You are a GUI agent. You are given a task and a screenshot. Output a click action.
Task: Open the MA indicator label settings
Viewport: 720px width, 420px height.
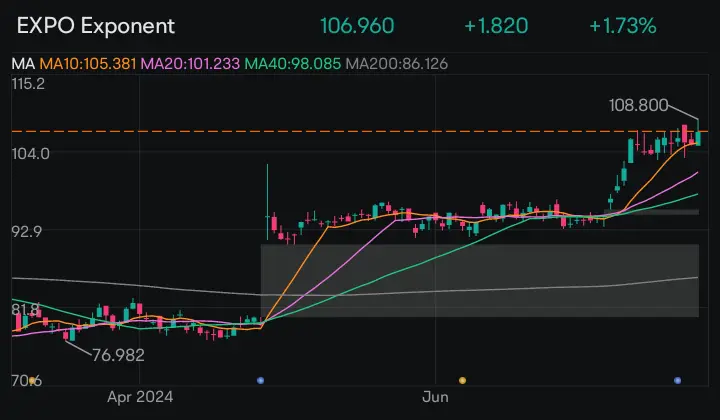click(x=23, y=64)
